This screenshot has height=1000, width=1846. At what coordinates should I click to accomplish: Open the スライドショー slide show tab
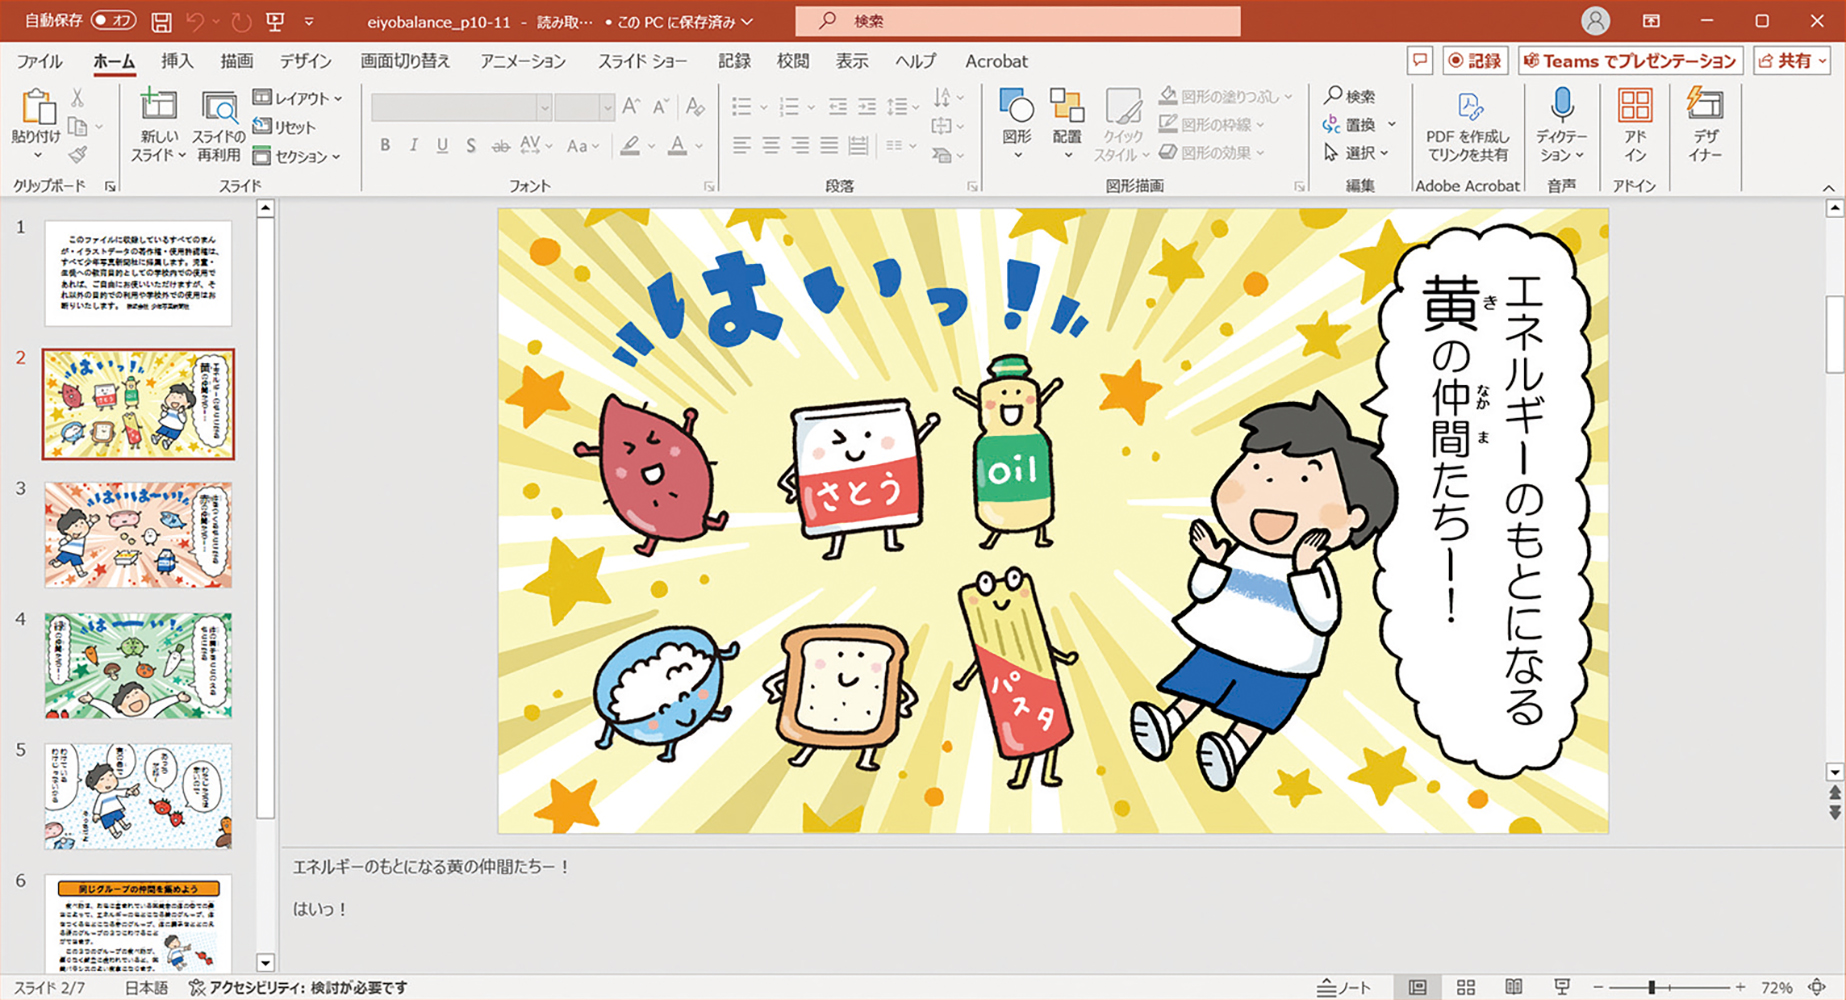[642, 61]
